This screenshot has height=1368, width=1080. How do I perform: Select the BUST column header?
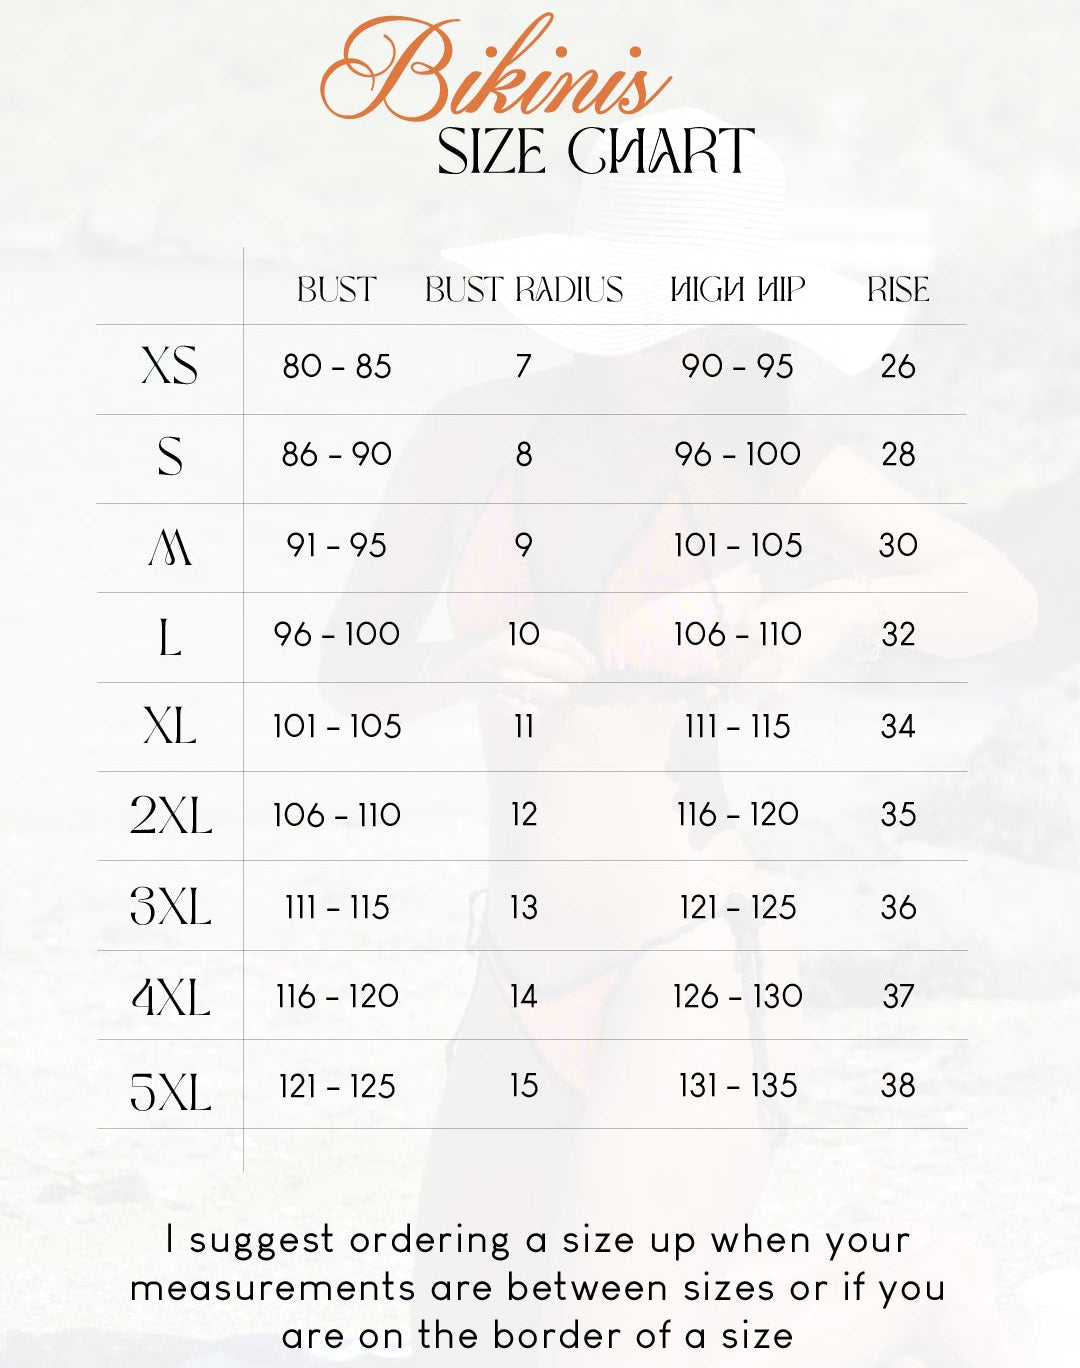(x=336, y=290)
